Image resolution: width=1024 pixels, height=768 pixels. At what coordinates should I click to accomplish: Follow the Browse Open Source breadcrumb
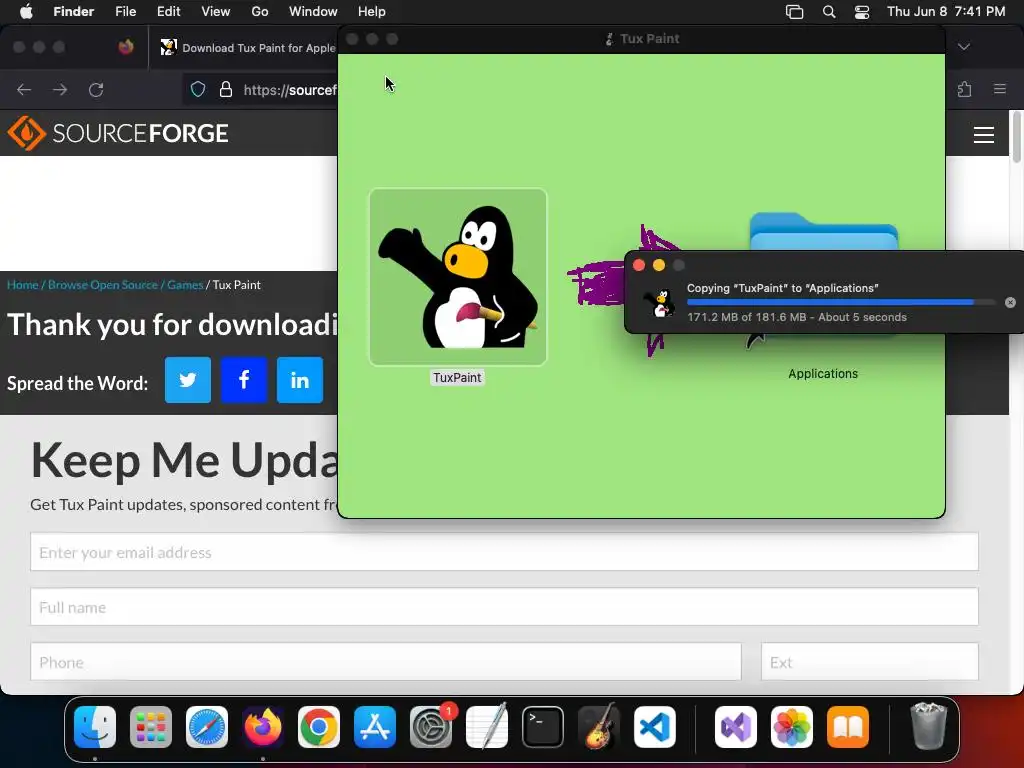[x=103, y=285]
